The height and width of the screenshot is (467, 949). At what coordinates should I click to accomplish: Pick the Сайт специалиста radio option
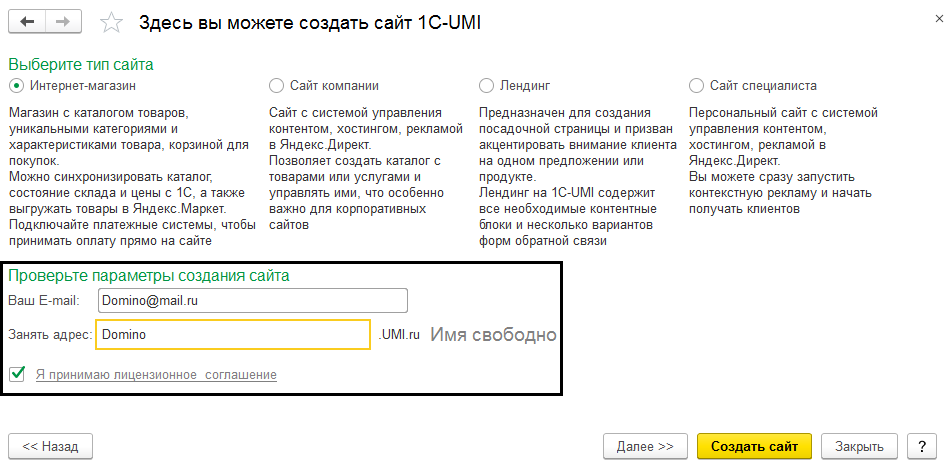[x=697, y=86]
